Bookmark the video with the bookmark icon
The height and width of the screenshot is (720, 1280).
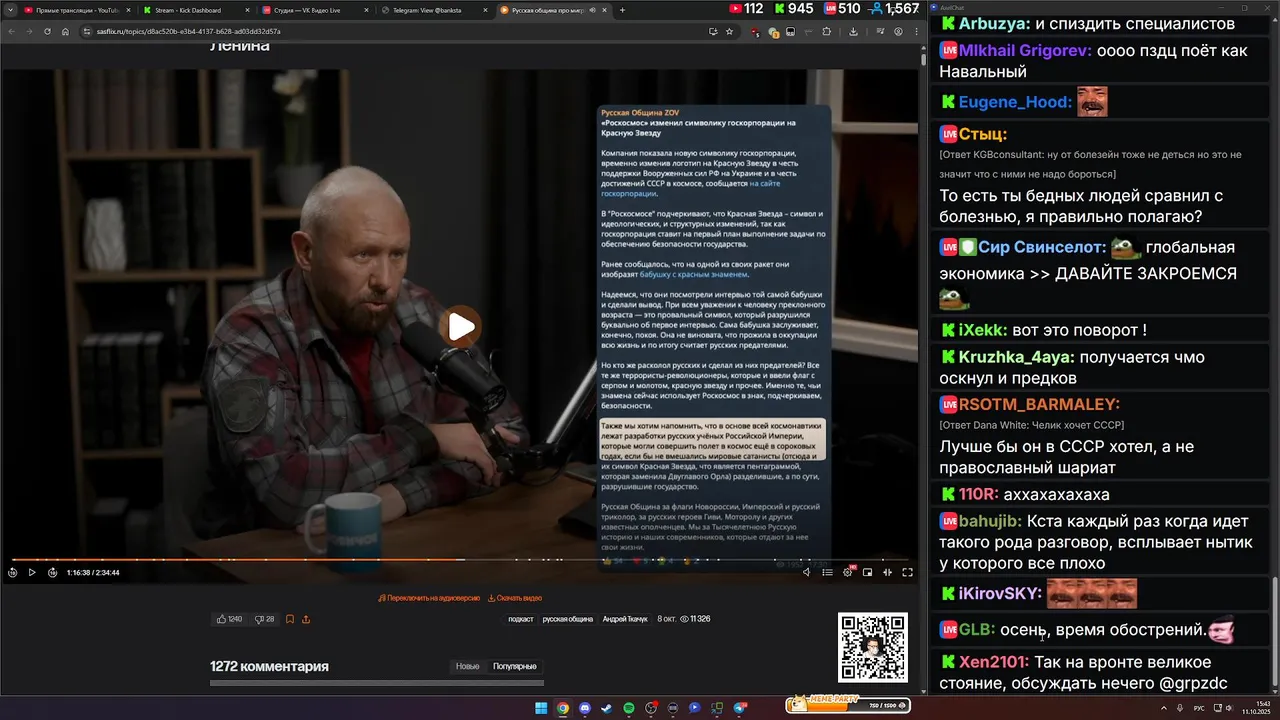(x=290, y=619)
